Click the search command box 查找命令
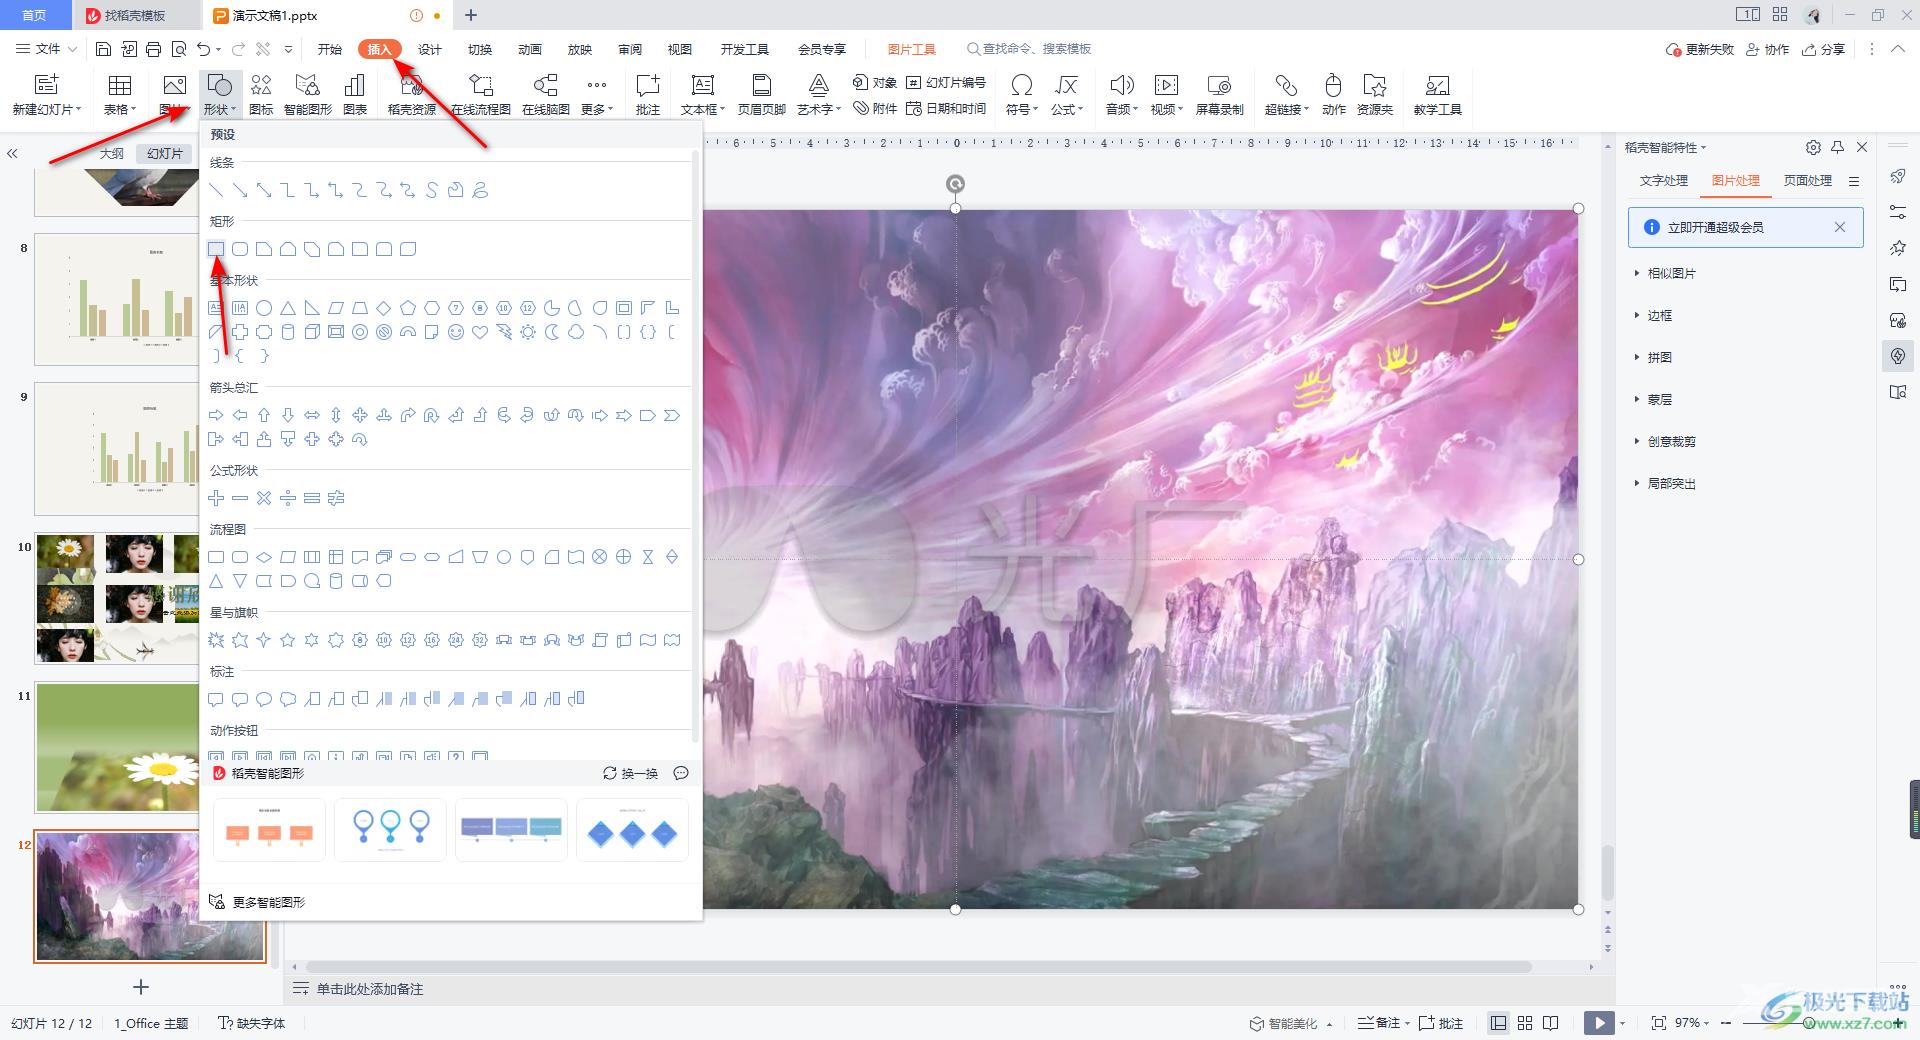 (x=1028, y=49)
